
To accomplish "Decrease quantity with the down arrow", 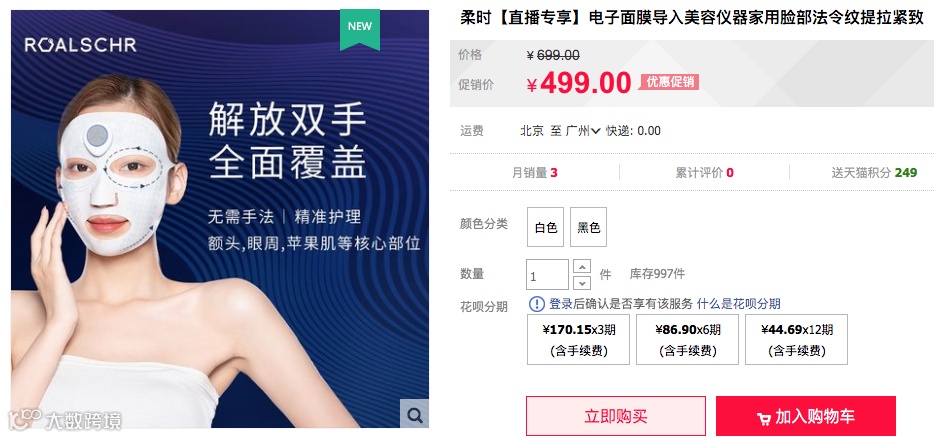I will (582, 282).
